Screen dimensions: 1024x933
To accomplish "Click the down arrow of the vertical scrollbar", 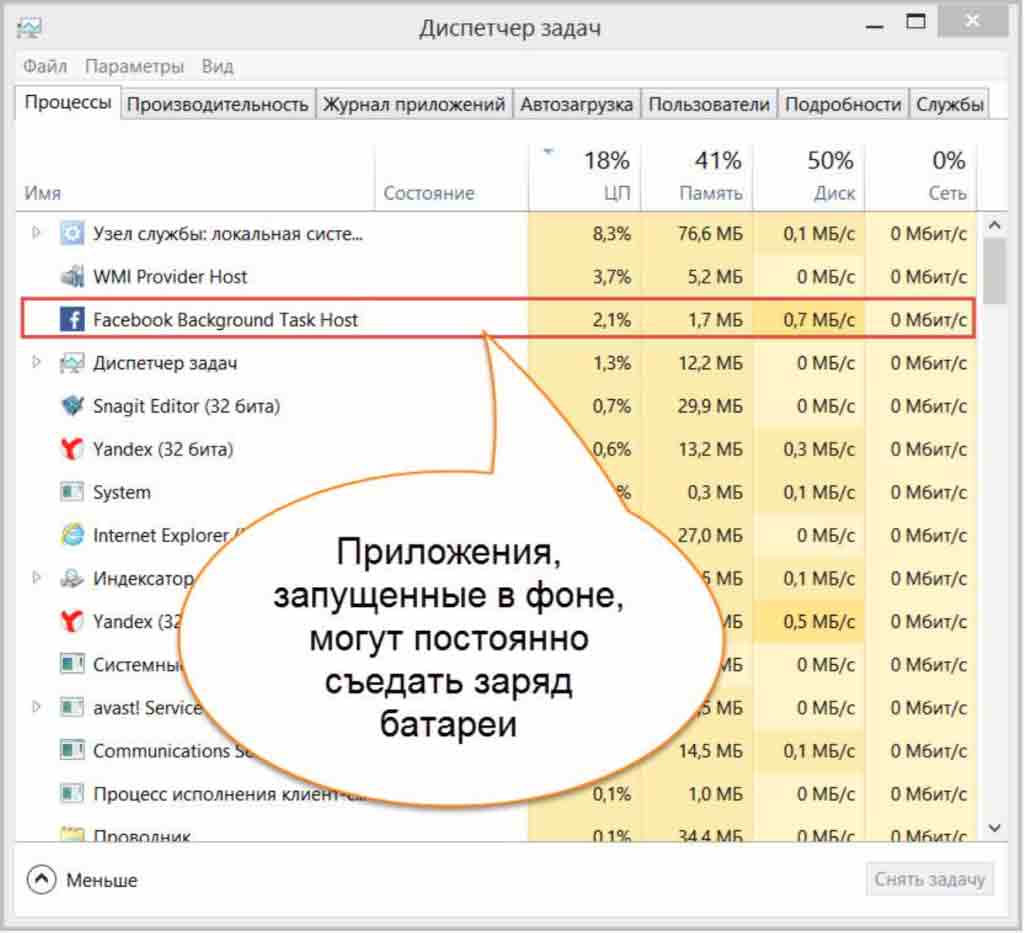I will (x=994, y=828).
